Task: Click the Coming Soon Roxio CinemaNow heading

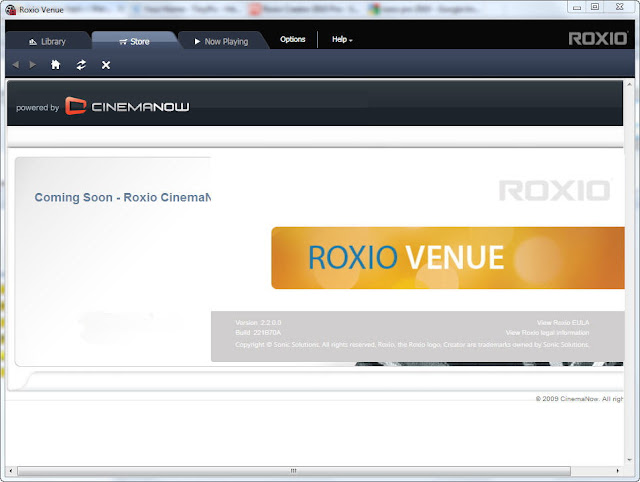Action: coord(122,197)
